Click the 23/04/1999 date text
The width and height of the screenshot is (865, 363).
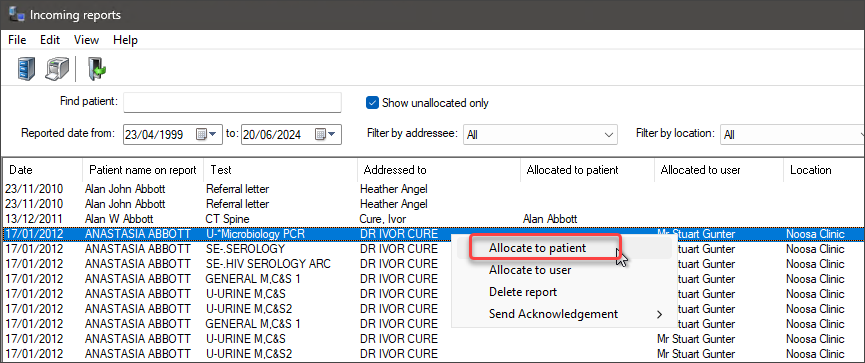[x=154, y=135]
